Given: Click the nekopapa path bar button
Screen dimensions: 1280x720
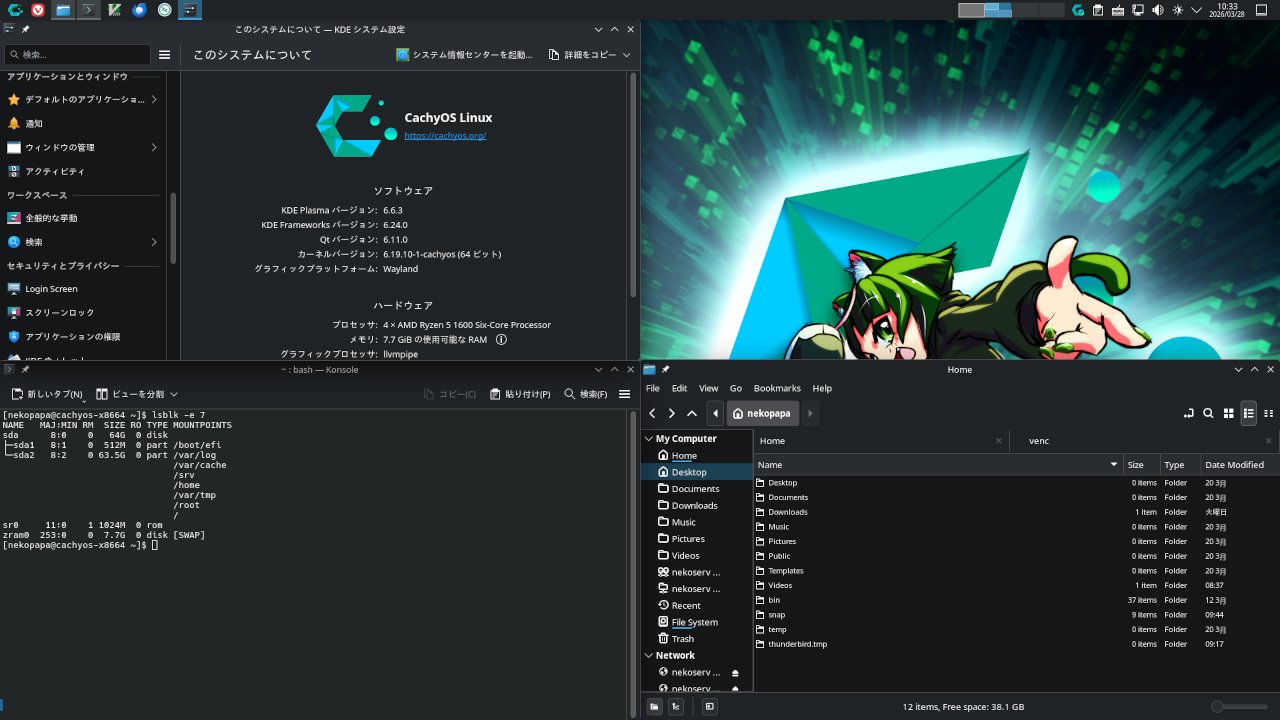Looking at the screenshot, I should click(x=761, y=413).
